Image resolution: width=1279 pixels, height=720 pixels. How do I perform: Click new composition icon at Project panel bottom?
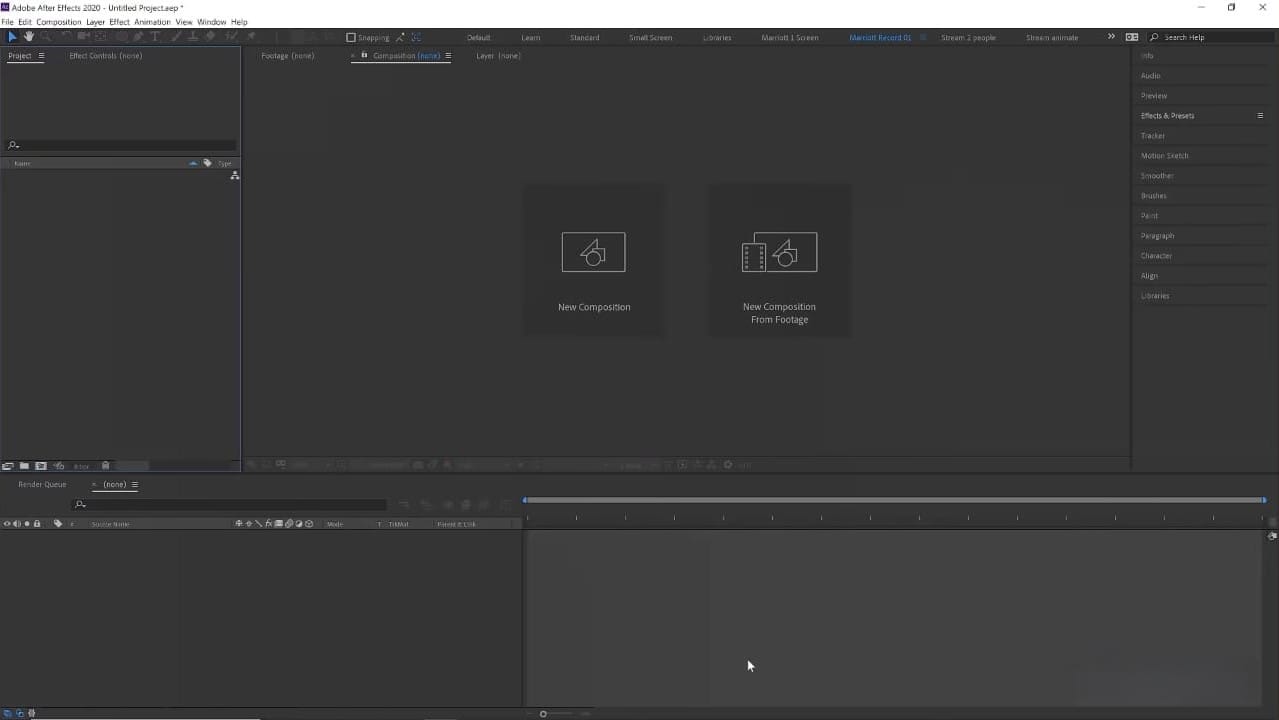pyautogui.click(x=41, y=466)
